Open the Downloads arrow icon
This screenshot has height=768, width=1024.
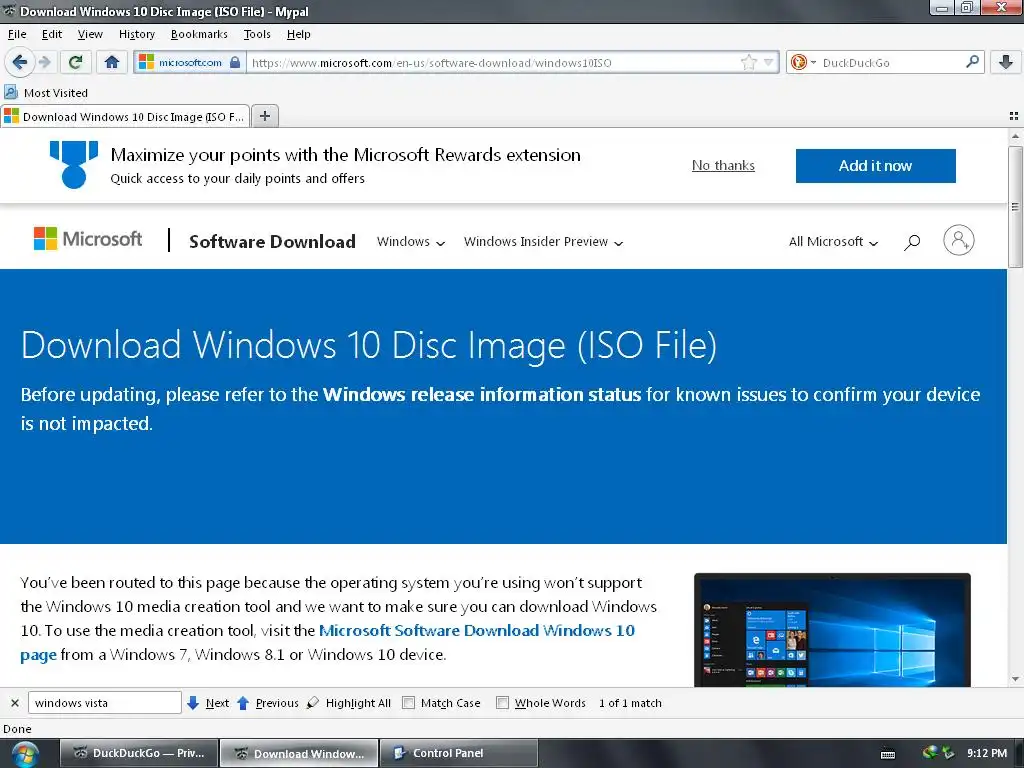(1006, 62)
